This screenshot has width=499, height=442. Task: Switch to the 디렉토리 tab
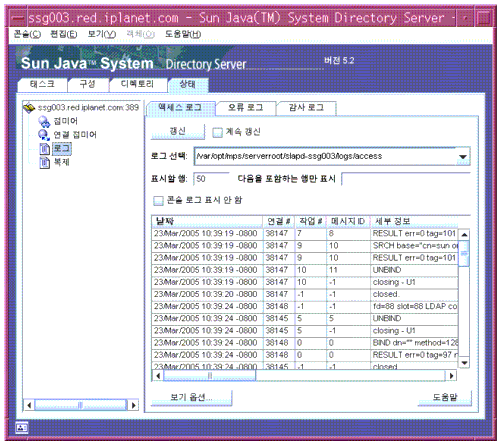point(138,84)
